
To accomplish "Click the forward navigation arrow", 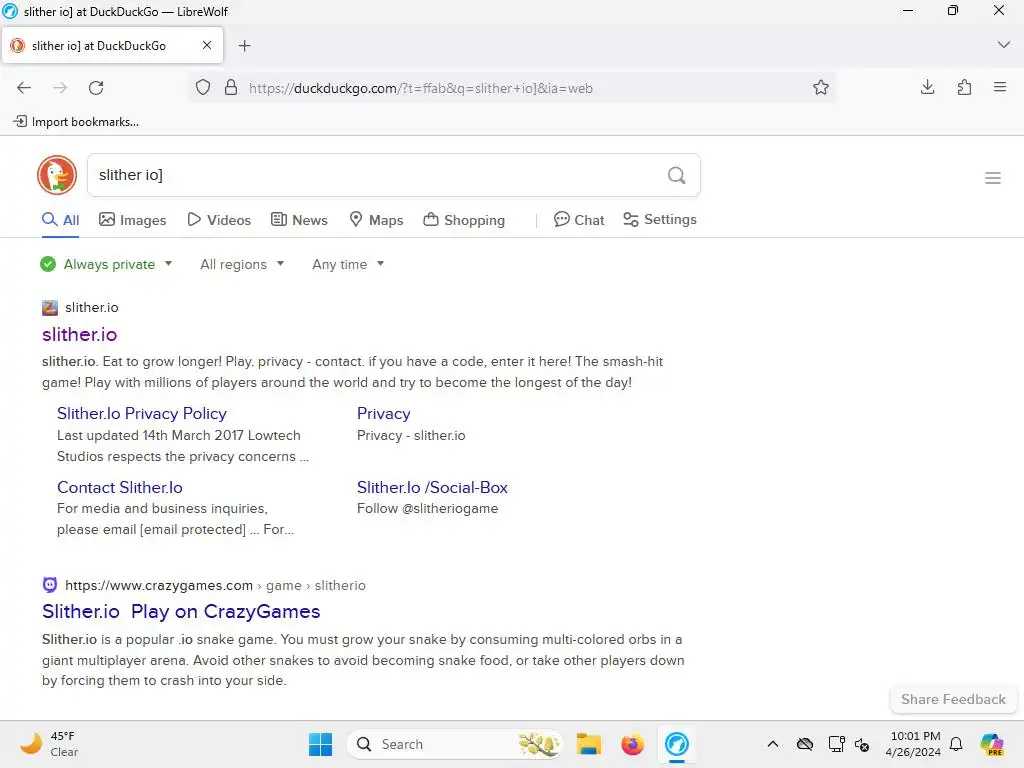I will [60, 88].
